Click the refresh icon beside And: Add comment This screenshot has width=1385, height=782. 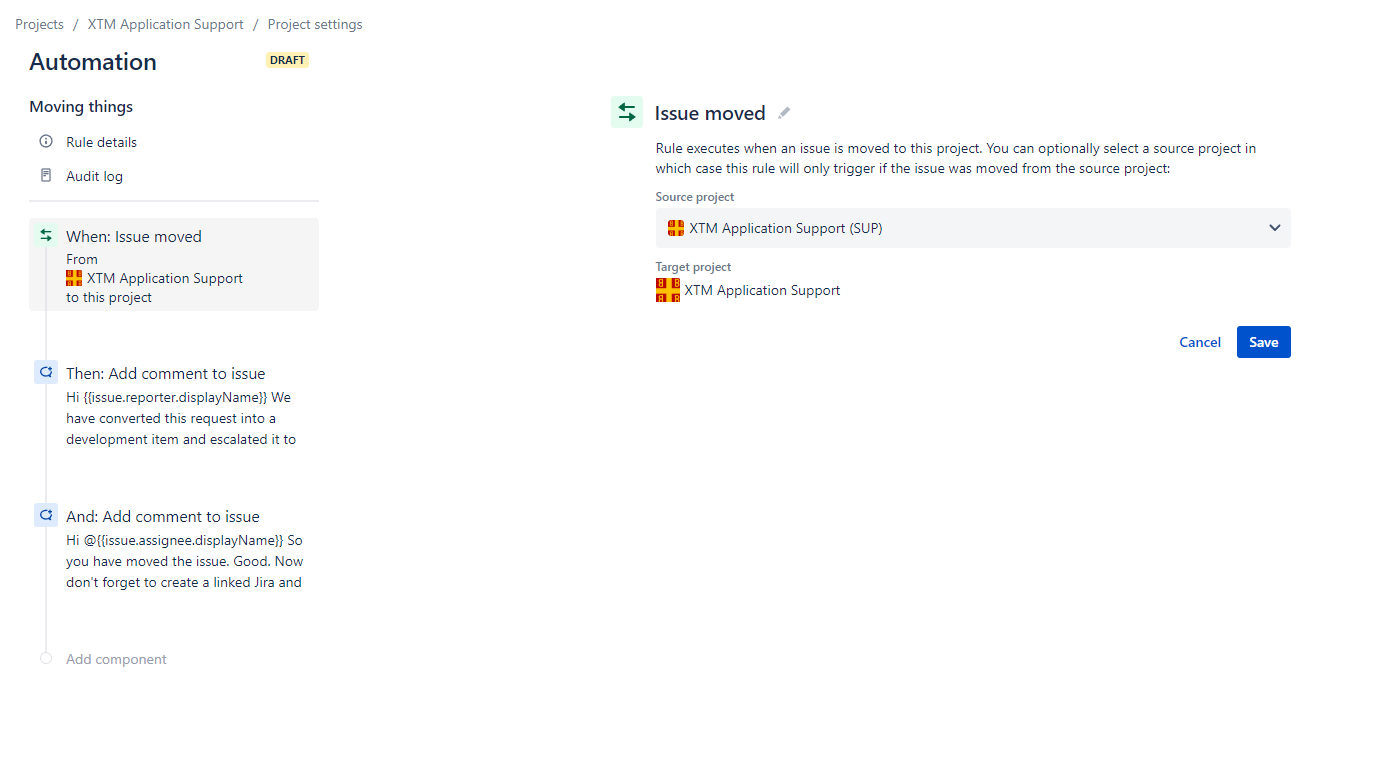click(x=45, y=515)
